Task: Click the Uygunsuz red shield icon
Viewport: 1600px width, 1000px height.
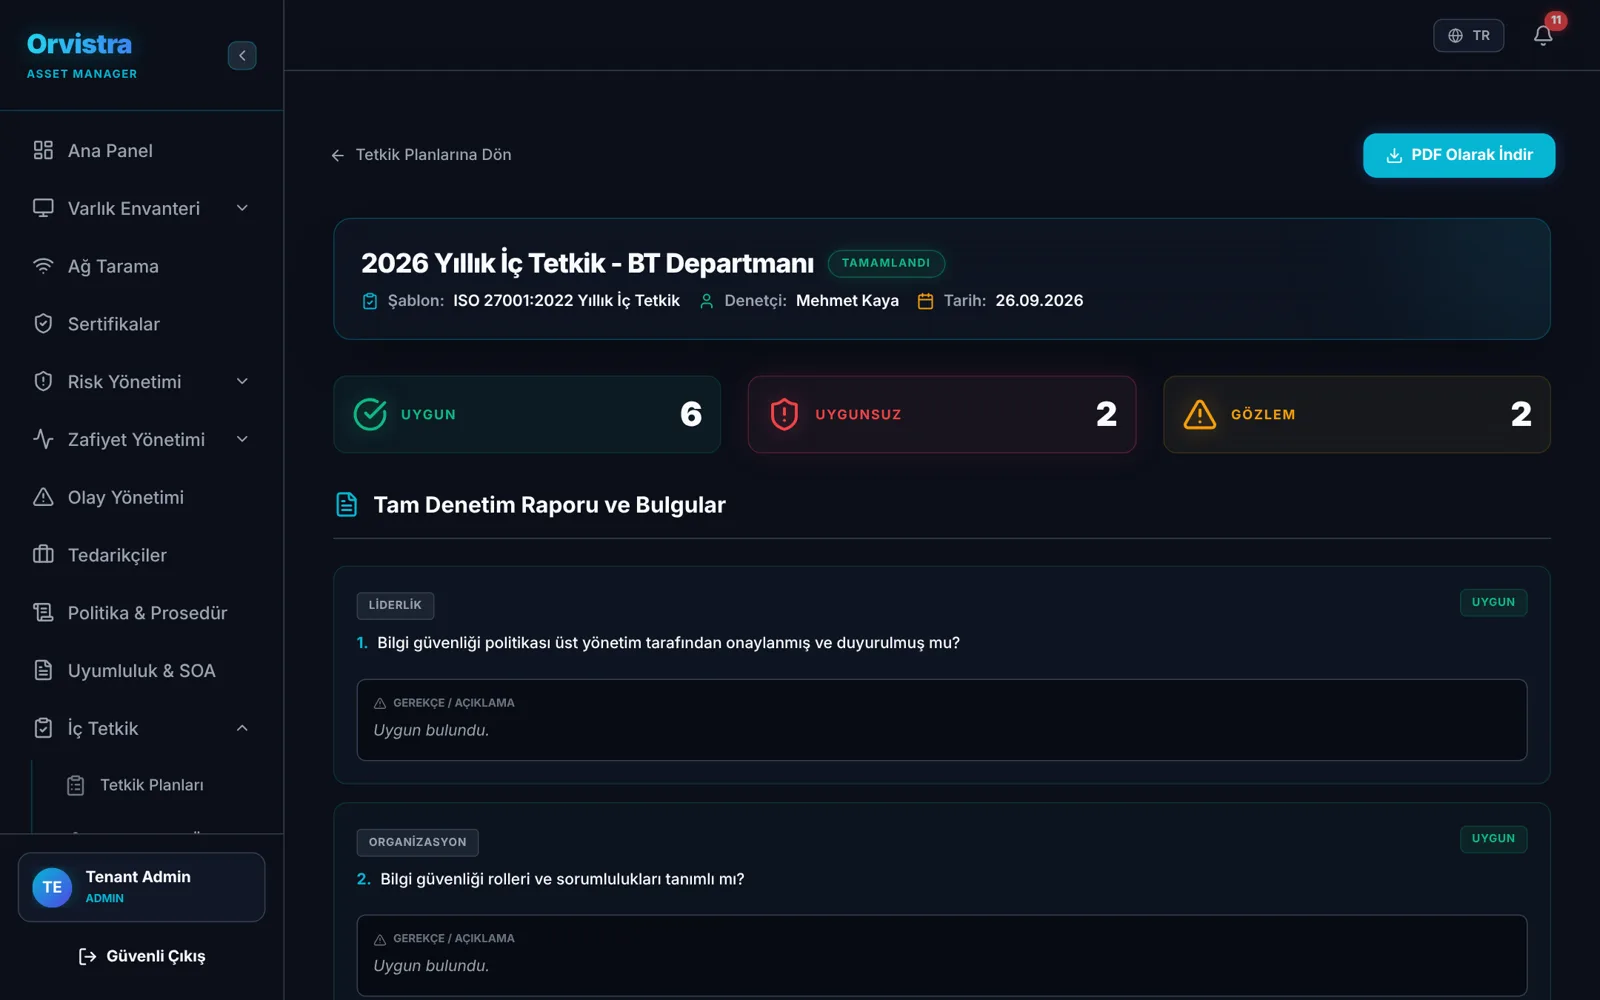Action: pyautogui.click(x=784, y=414)
